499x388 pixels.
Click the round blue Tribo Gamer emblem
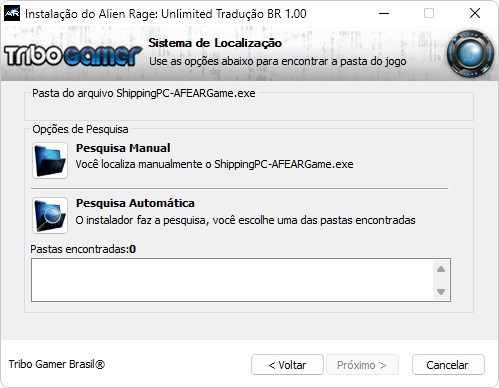(470, 54)
